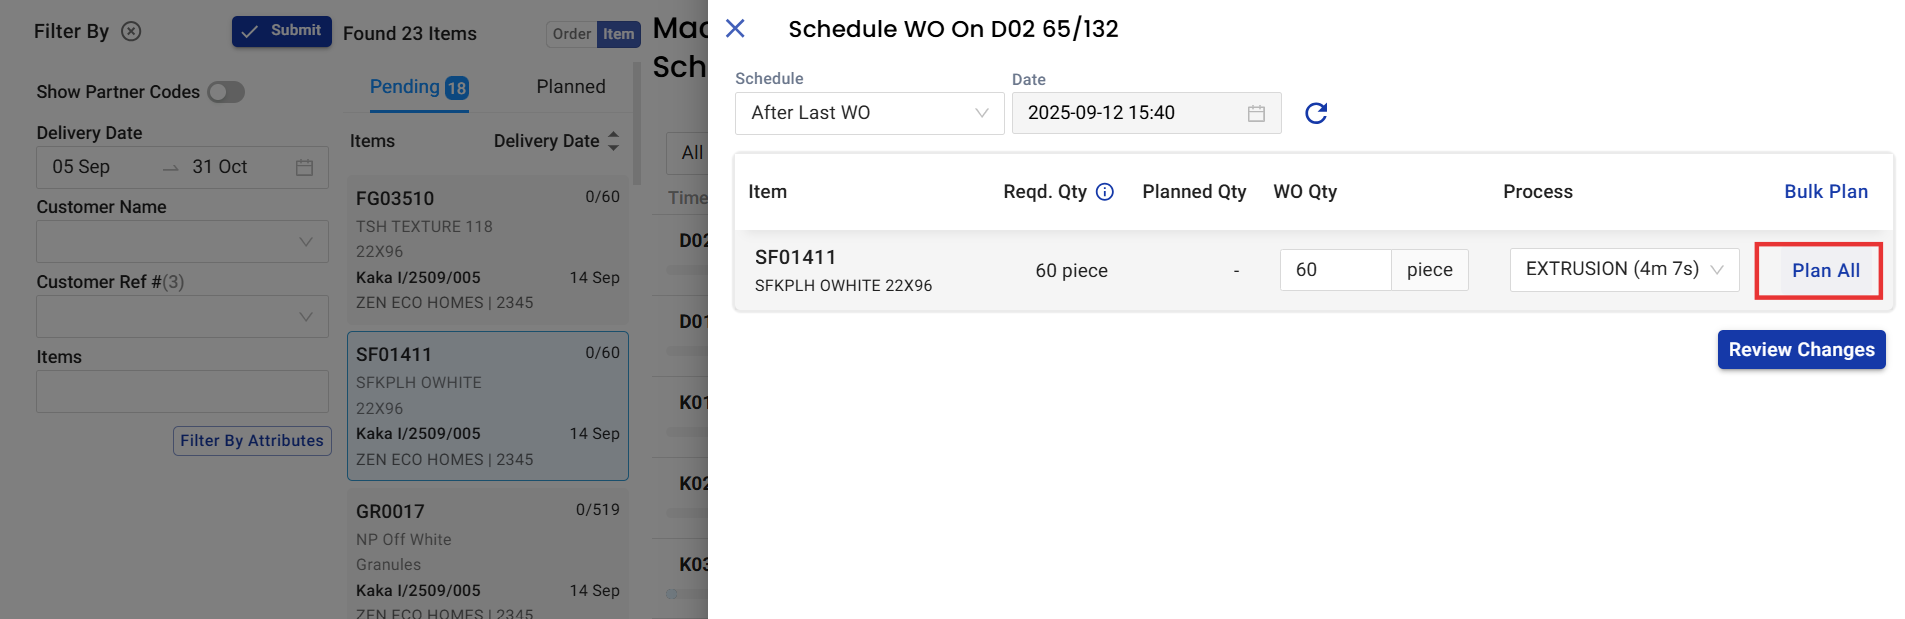
Task: Click the refresh icon beside the date field
Action: coord(1316,113)
